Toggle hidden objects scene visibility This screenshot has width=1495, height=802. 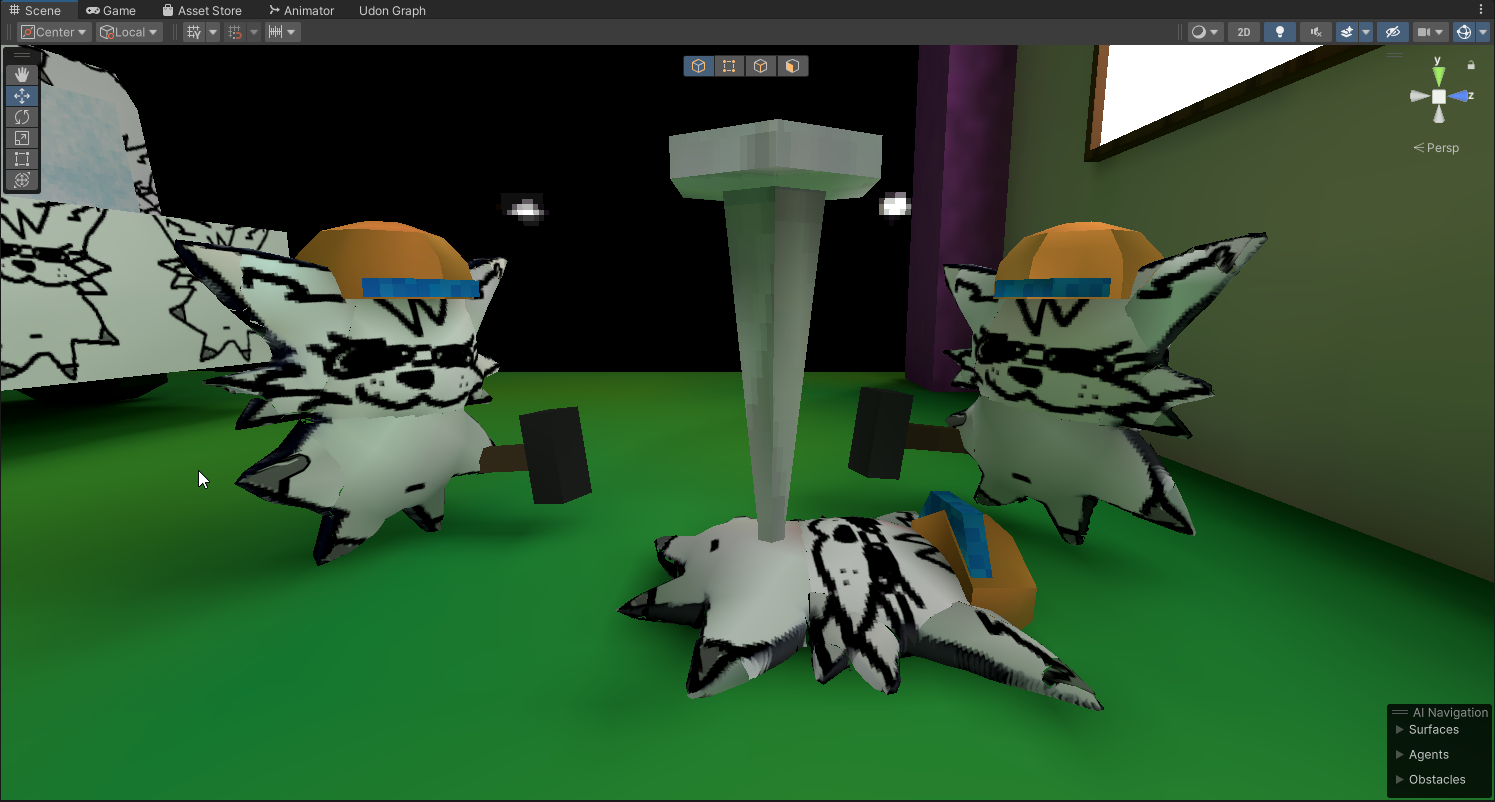1392,32
